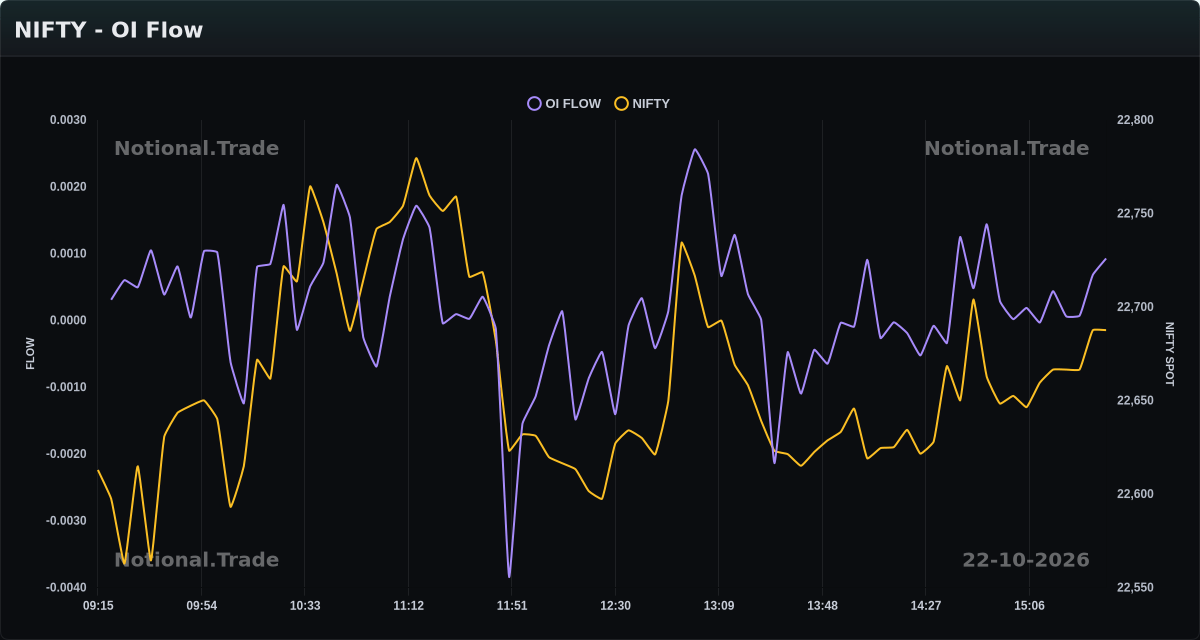1200x640 pixels.
Task: Click the FLOW left axis title
Action: [30, 354]
